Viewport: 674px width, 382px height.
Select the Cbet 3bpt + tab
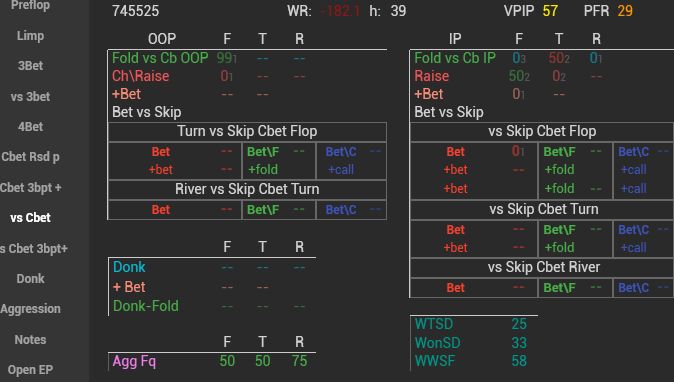[30, 187]
